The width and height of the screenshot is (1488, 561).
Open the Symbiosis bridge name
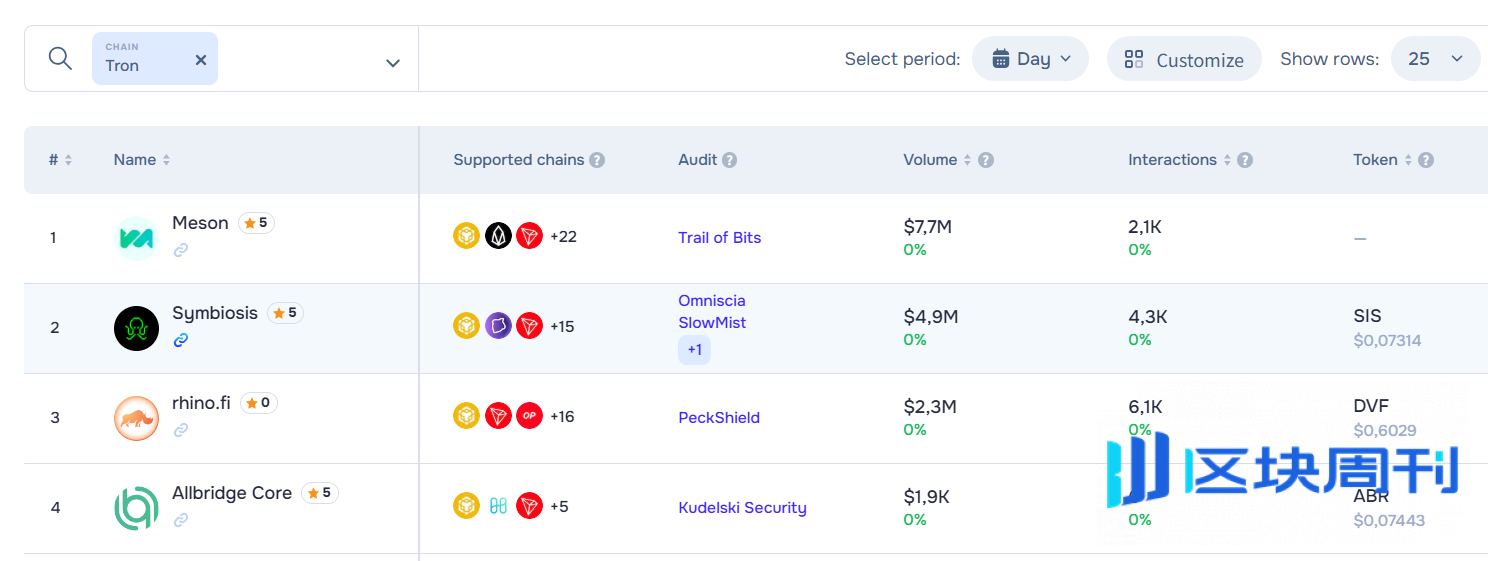tap(215, 313)
